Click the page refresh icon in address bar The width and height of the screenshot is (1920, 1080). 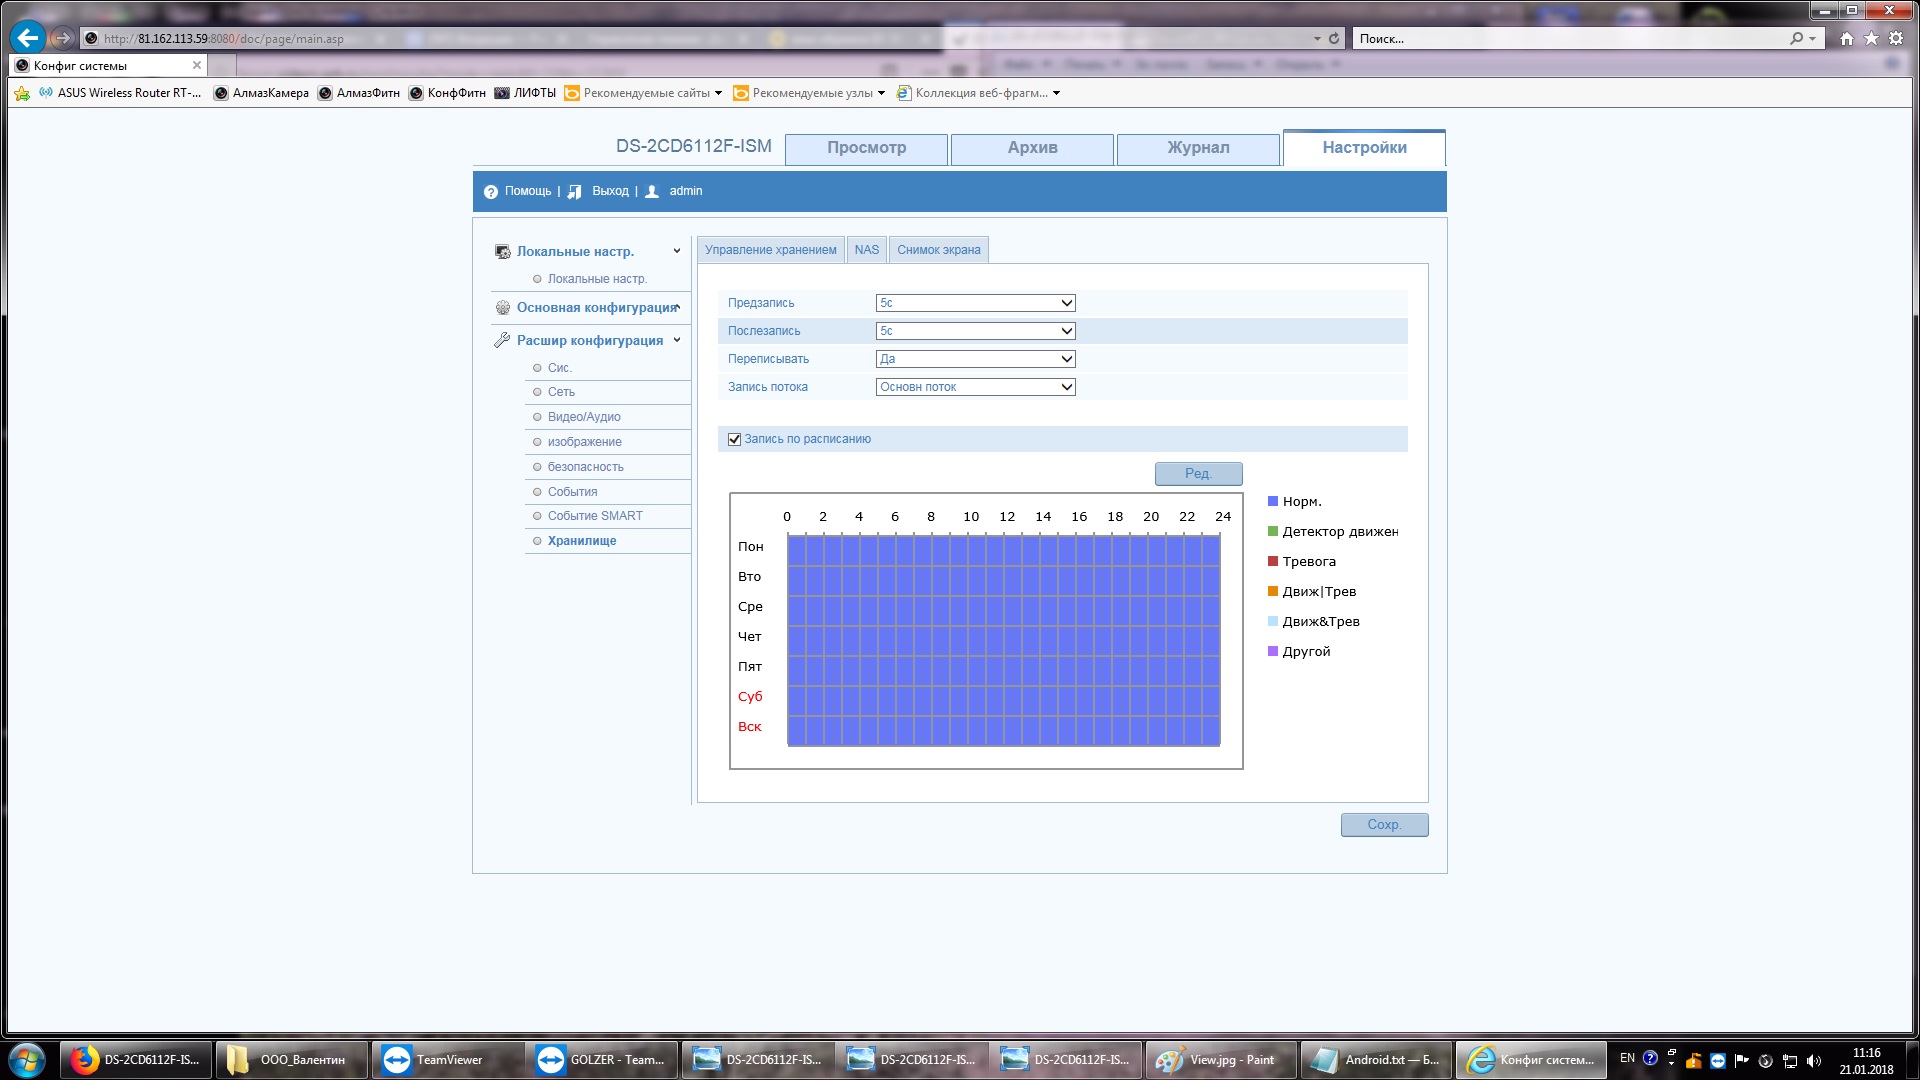1333,39
